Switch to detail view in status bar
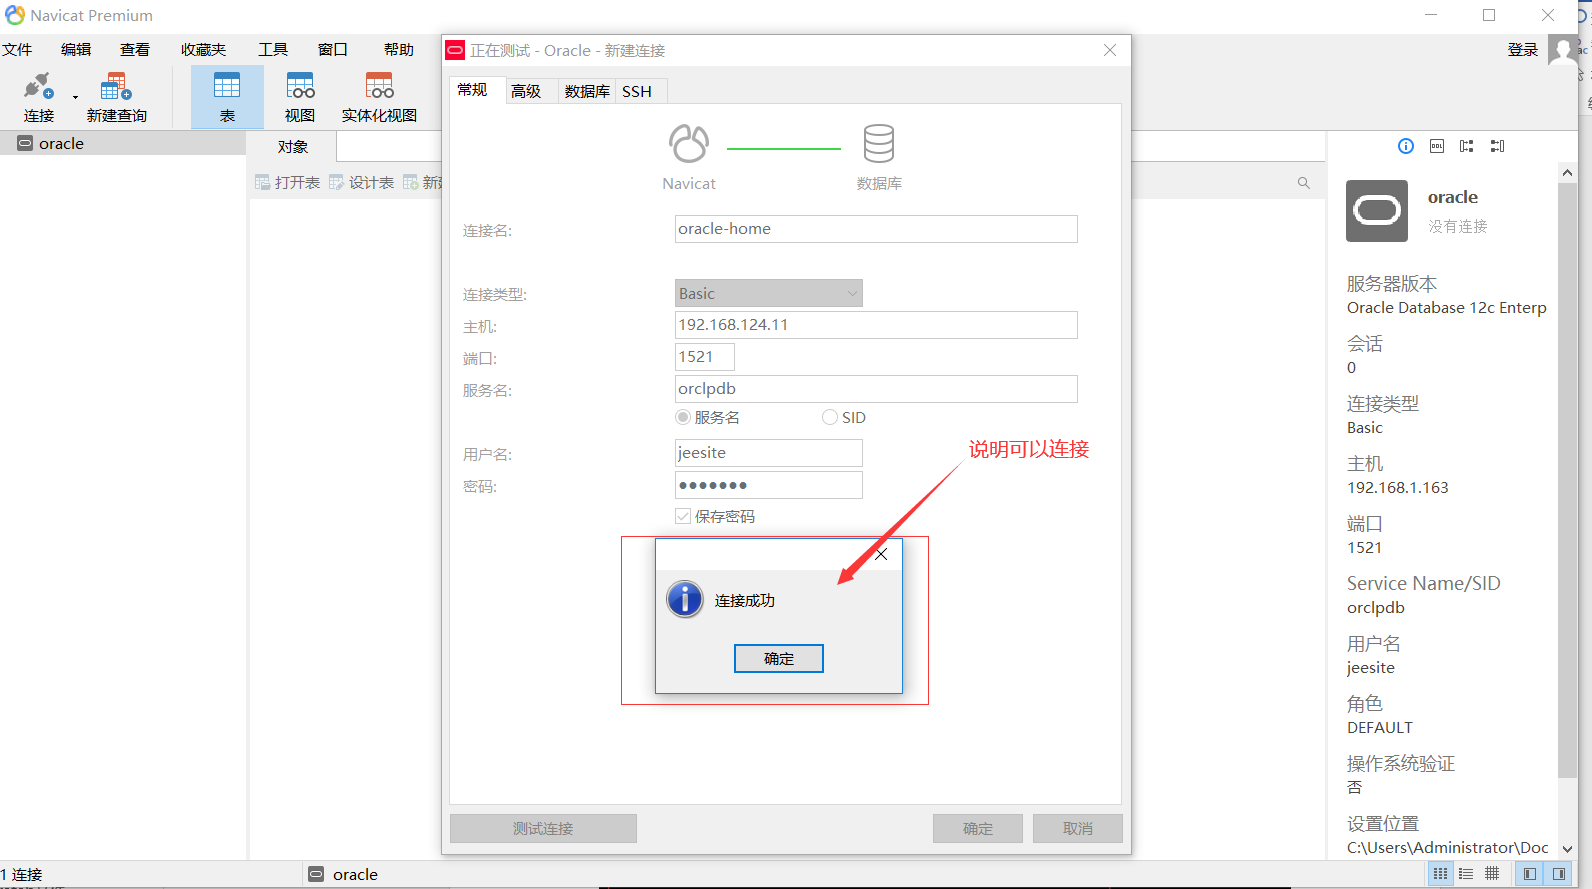 click(x=1492, y=874)
